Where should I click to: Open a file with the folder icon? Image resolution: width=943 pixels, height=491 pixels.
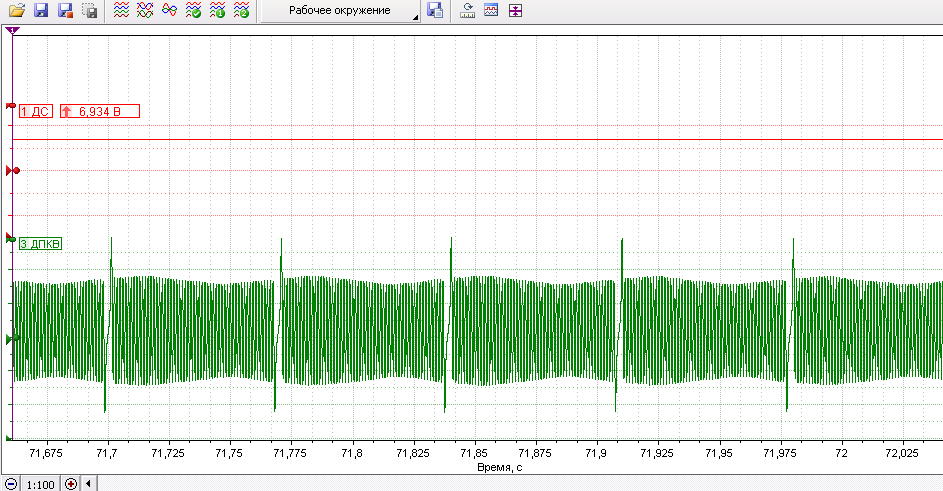pyautogui.click(x=17, y=10)
